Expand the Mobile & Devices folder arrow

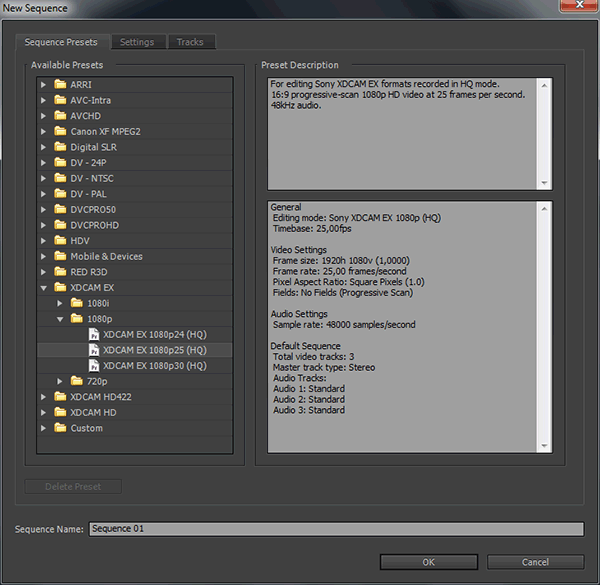(x=44, y=256)
